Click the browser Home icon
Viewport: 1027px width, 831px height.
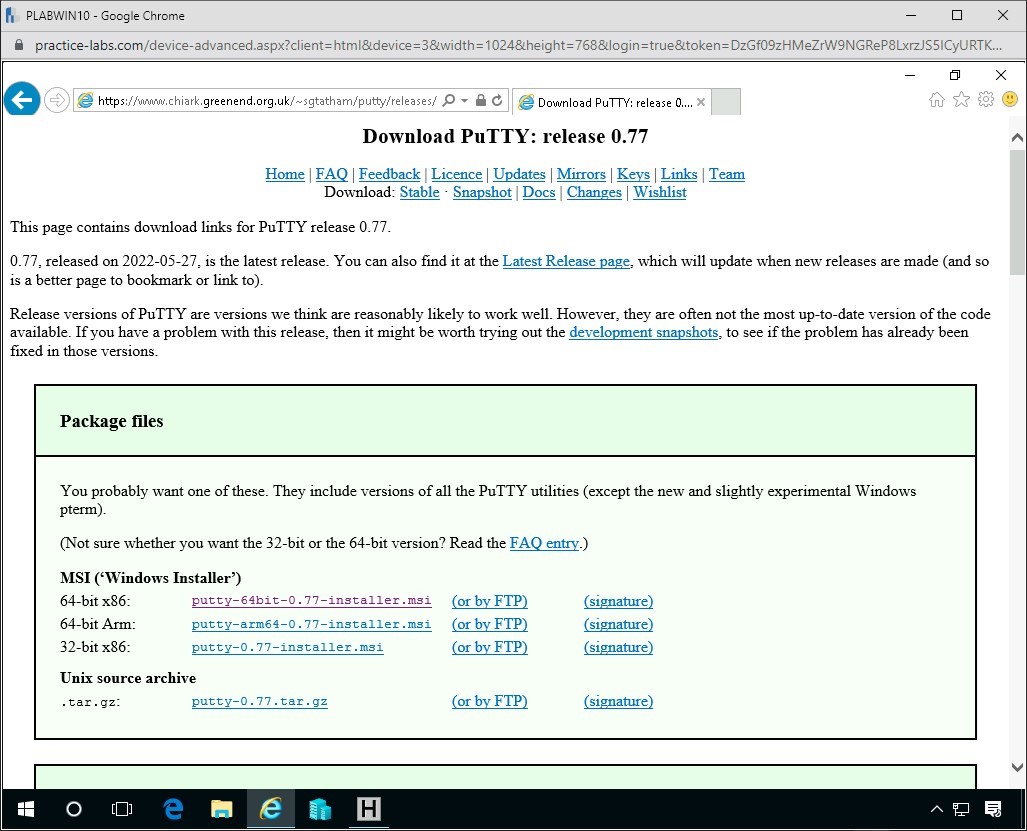(936, 99)
